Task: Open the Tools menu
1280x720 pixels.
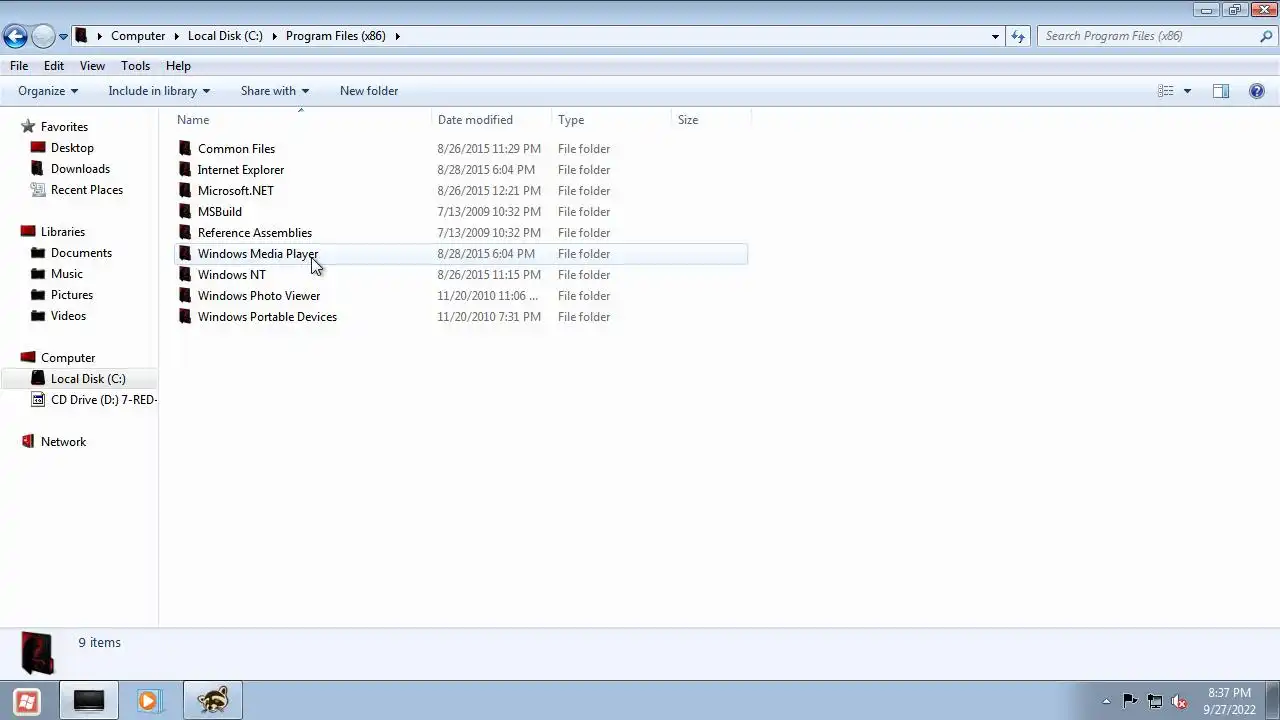Action: [135, 66]
